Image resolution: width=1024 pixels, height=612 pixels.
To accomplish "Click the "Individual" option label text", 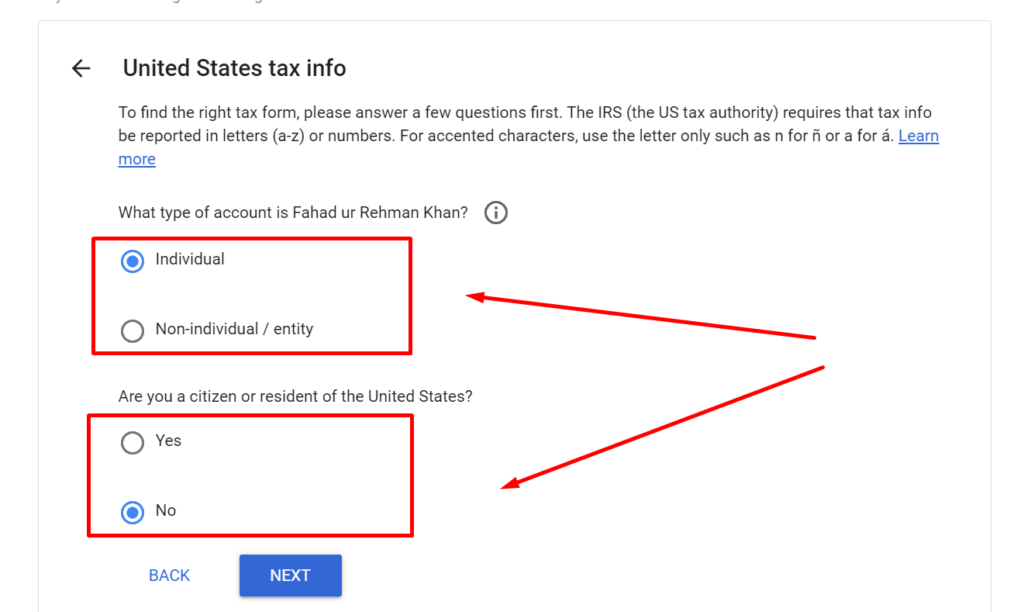I will coord(190,259).
